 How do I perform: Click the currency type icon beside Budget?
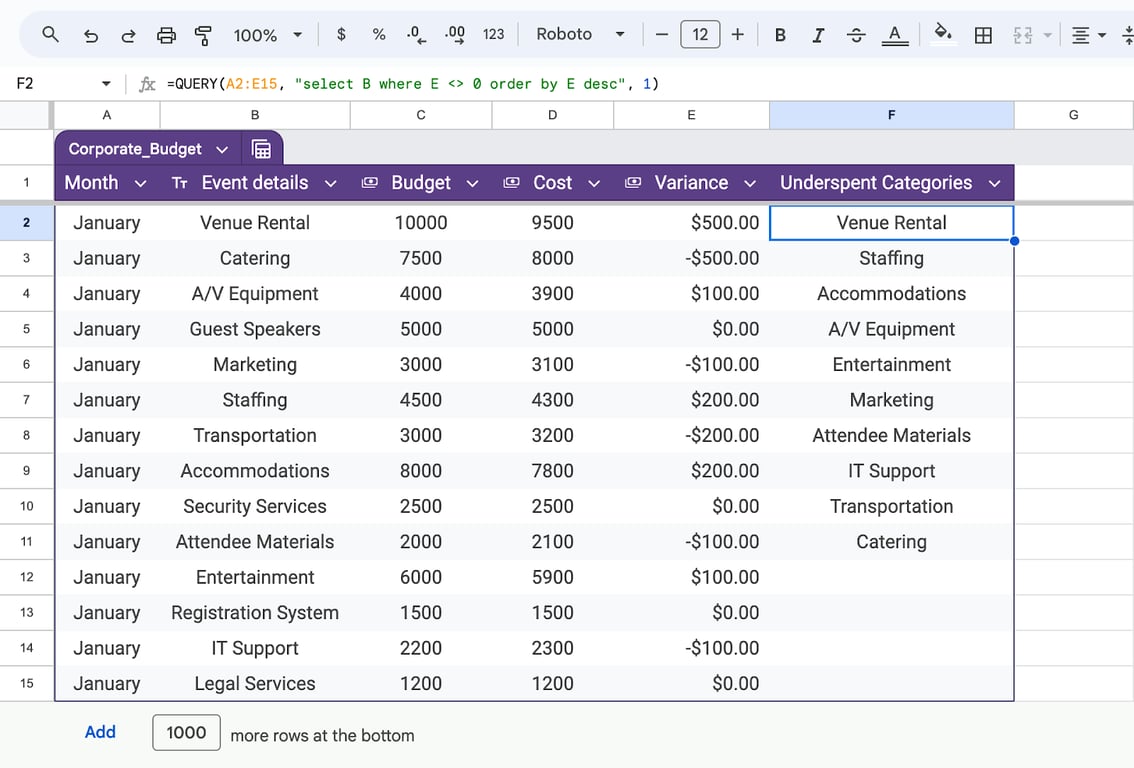tap(370, 183)
